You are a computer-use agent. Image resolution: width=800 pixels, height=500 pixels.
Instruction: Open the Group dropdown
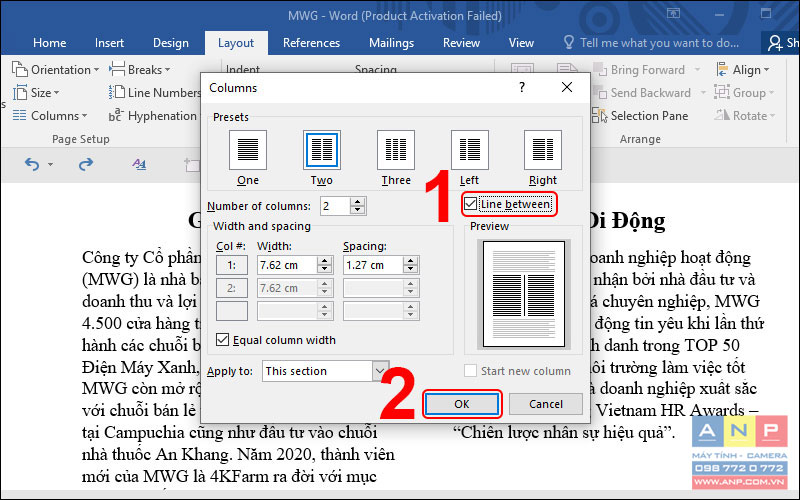[745, 93]
